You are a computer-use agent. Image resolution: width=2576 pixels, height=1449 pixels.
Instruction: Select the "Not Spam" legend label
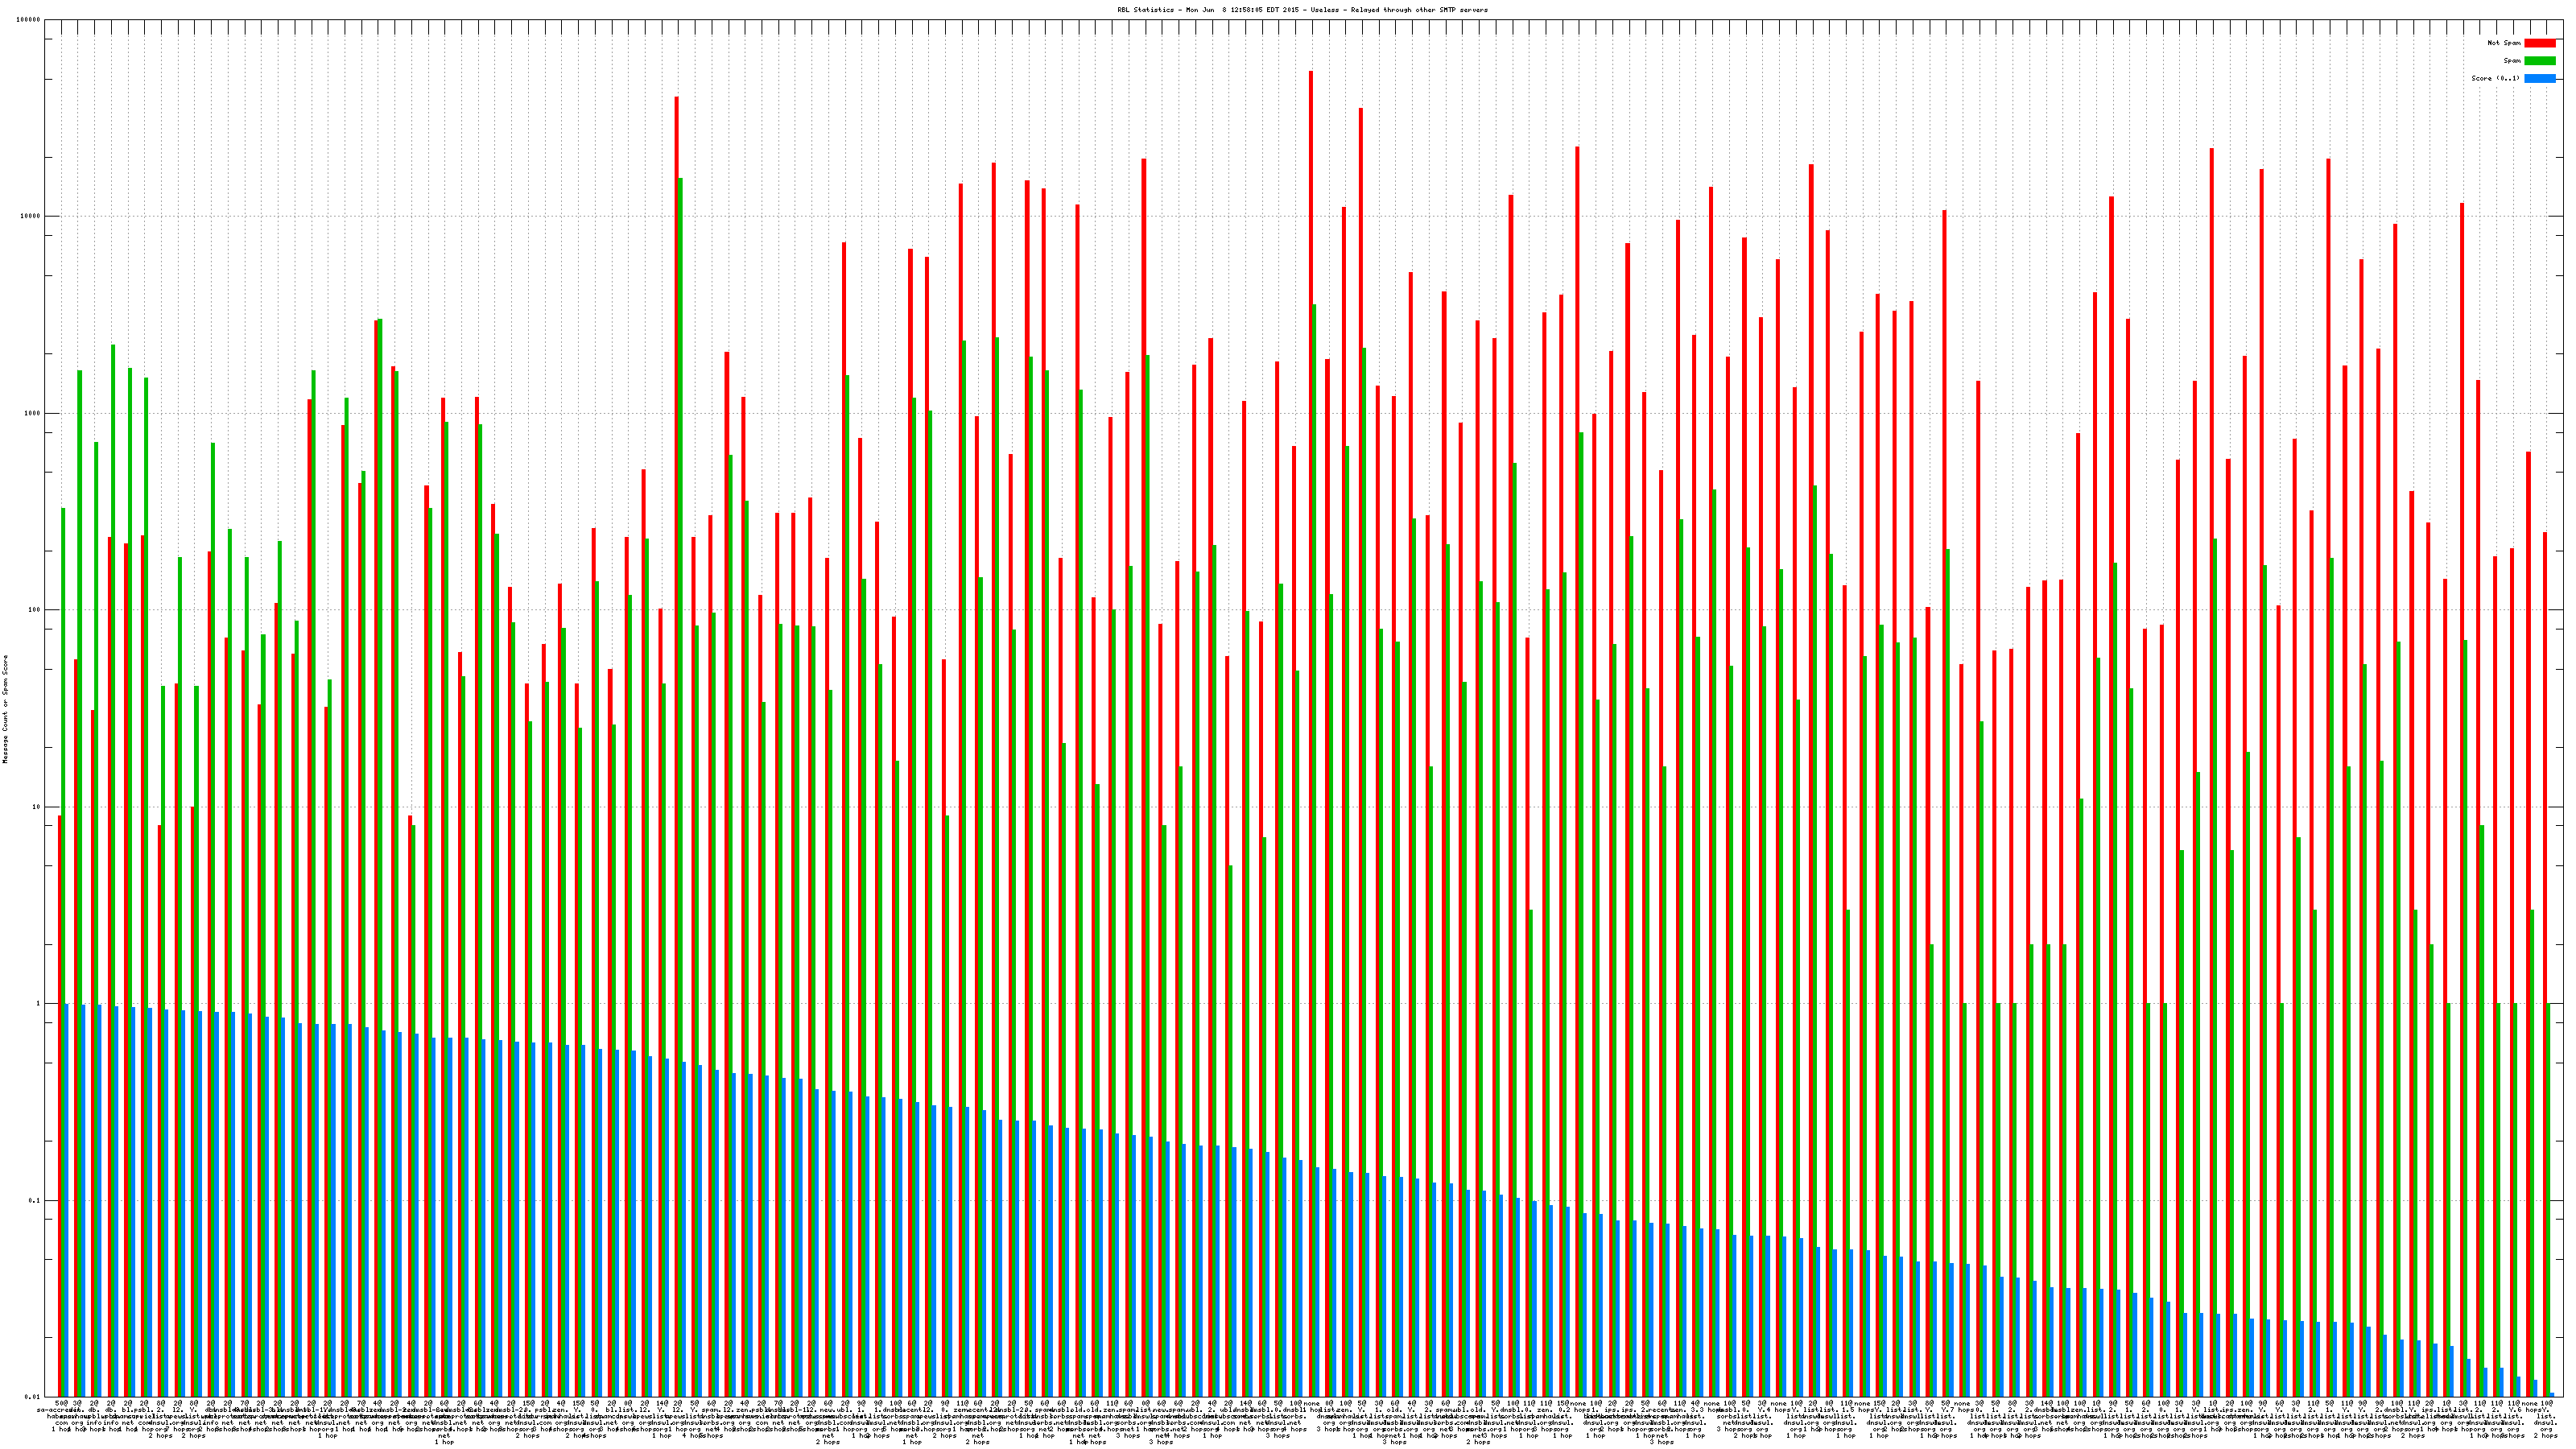pos(2504,43)
